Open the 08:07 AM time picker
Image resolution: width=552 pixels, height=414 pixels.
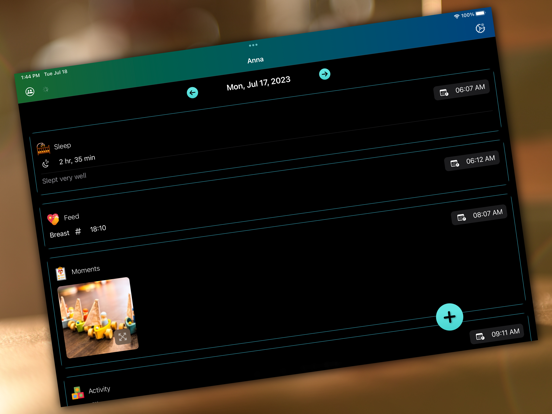479,215
